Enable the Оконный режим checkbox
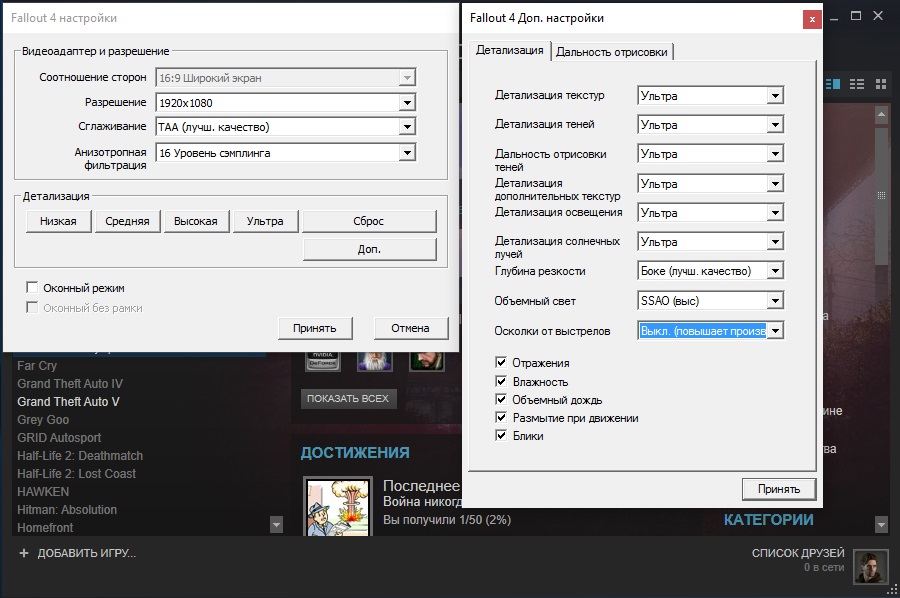Viewport: 900px width, 598px height. [32, 288]
